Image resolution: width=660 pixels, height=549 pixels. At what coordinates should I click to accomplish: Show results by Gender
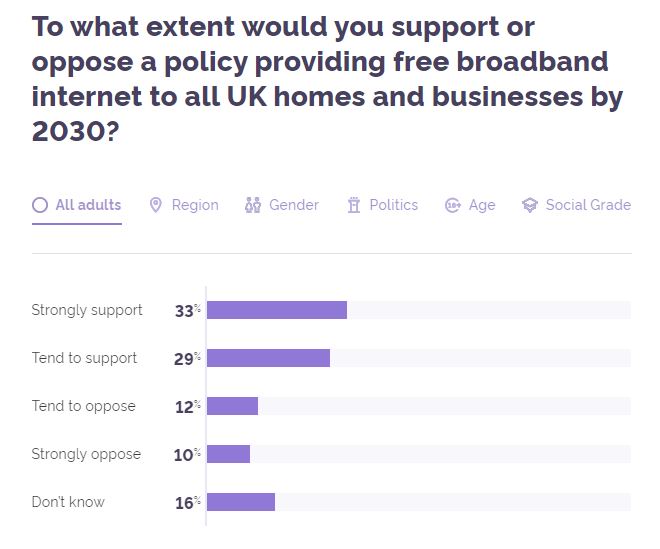[x=293, y=205]
